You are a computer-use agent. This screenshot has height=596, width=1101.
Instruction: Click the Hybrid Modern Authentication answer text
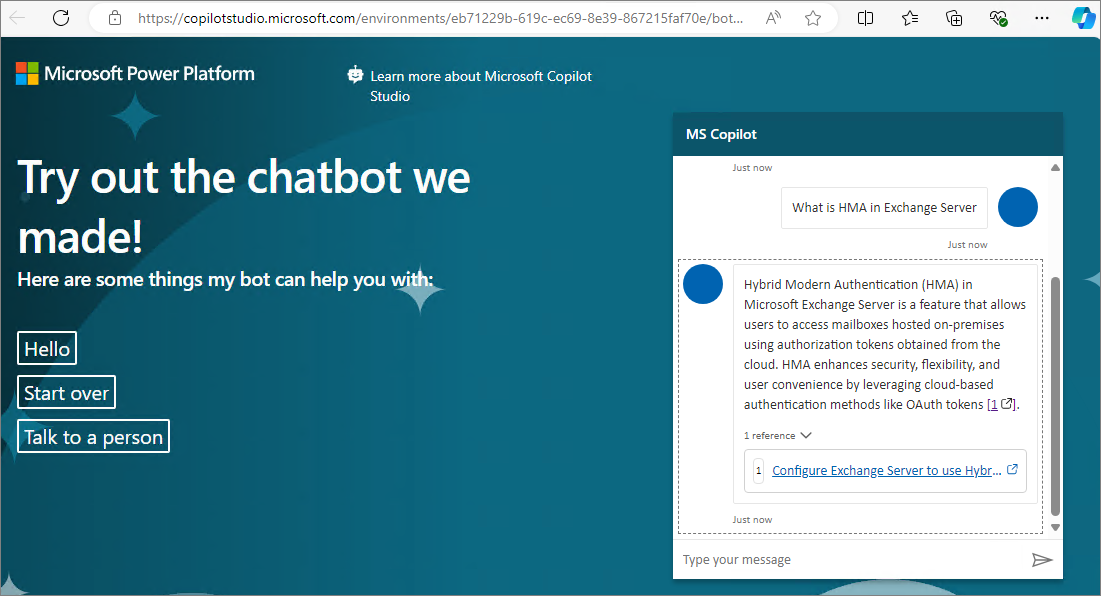[885, 345]
